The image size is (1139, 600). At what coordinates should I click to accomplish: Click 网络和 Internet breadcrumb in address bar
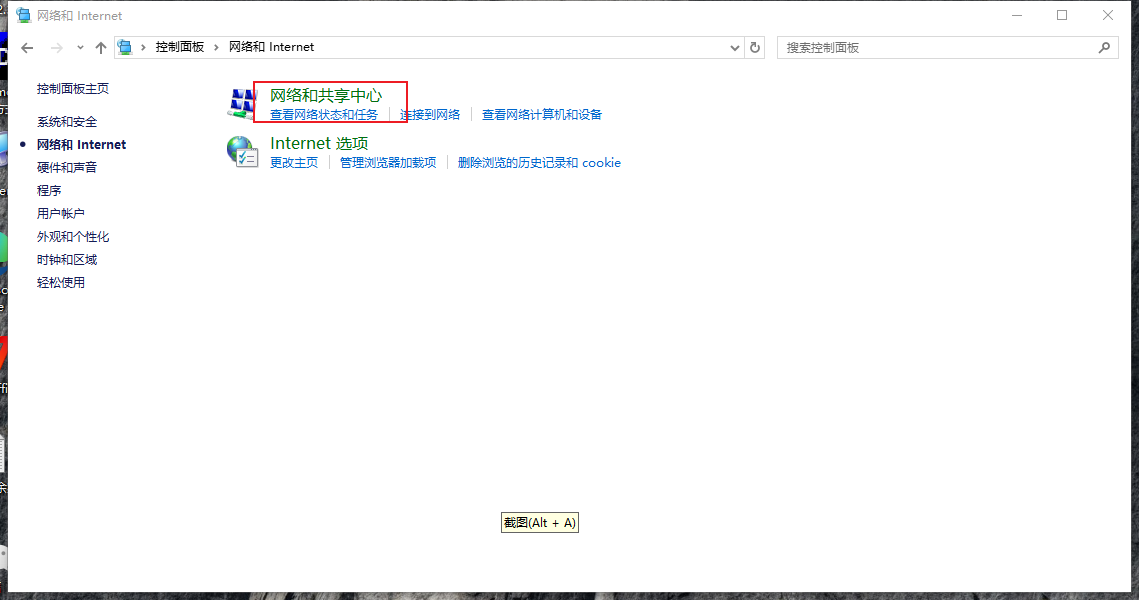coord(272,47)
